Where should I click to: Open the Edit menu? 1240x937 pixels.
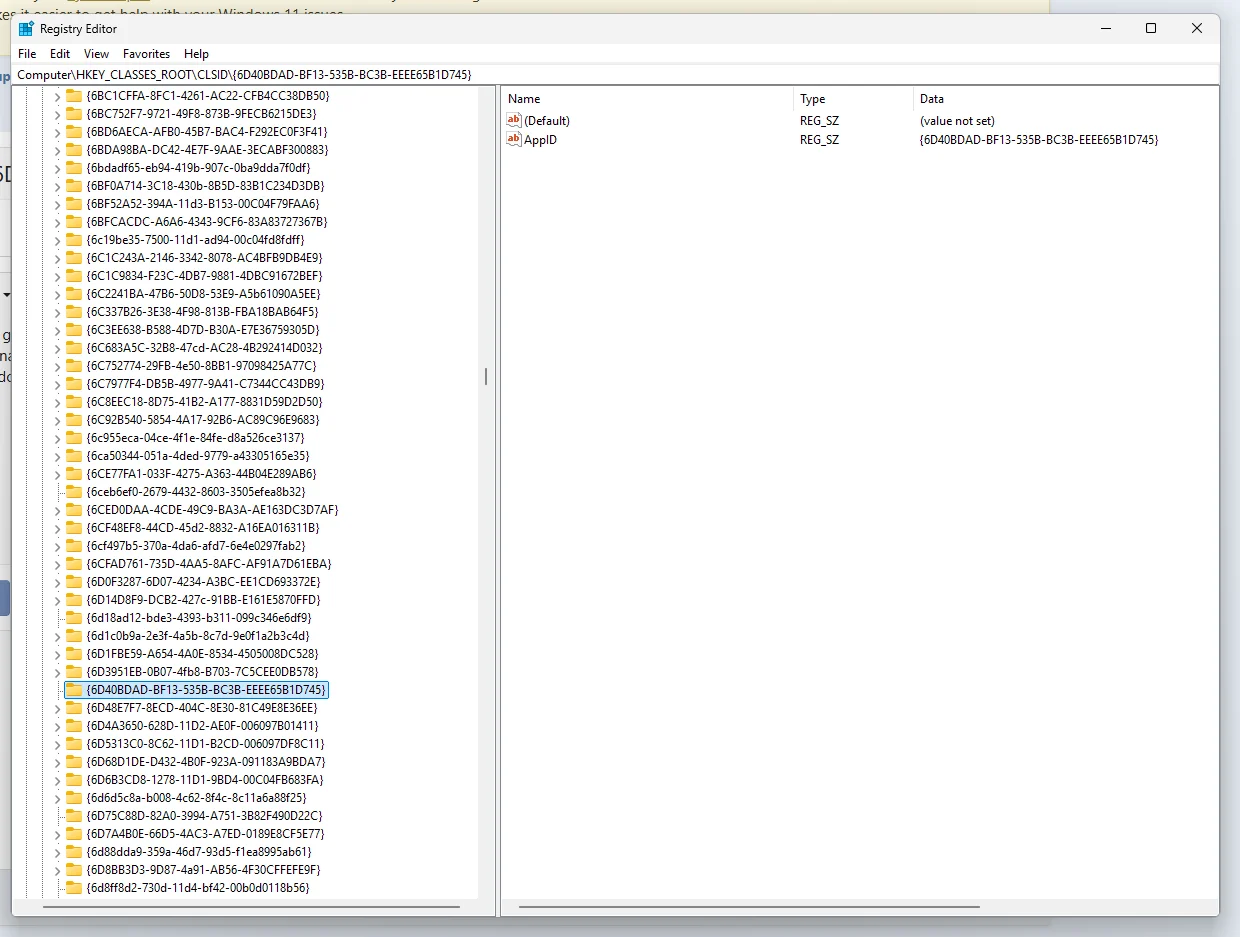(x=60, y=54)
